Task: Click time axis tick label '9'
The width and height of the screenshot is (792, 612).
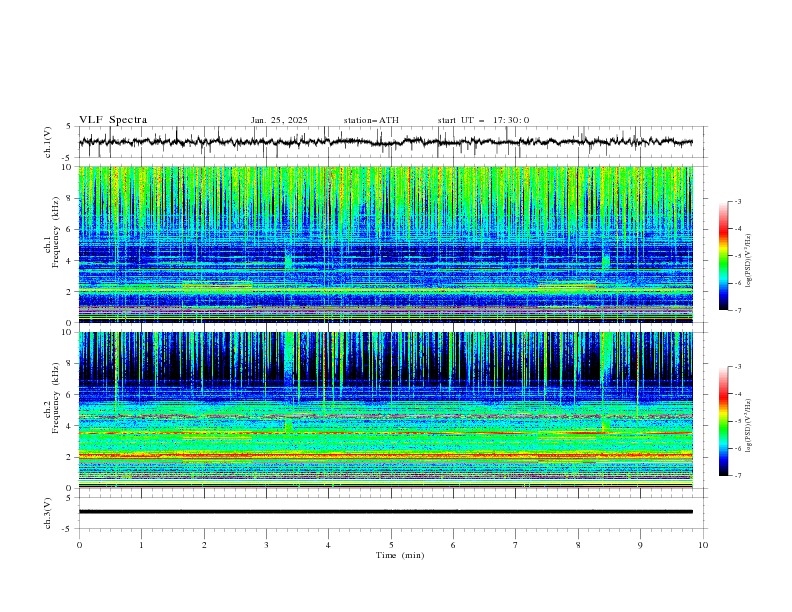Action: pos(640,545)
